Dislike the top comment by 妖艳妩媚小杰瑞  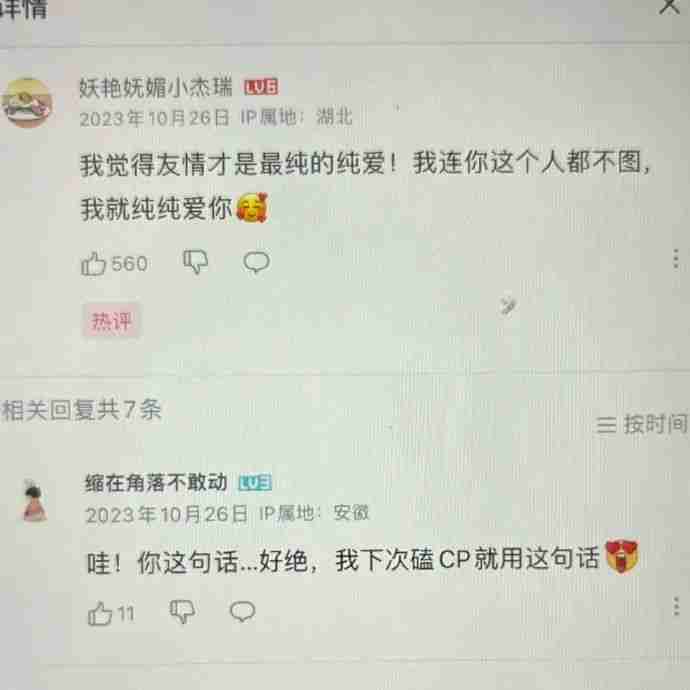coord(196,262)
